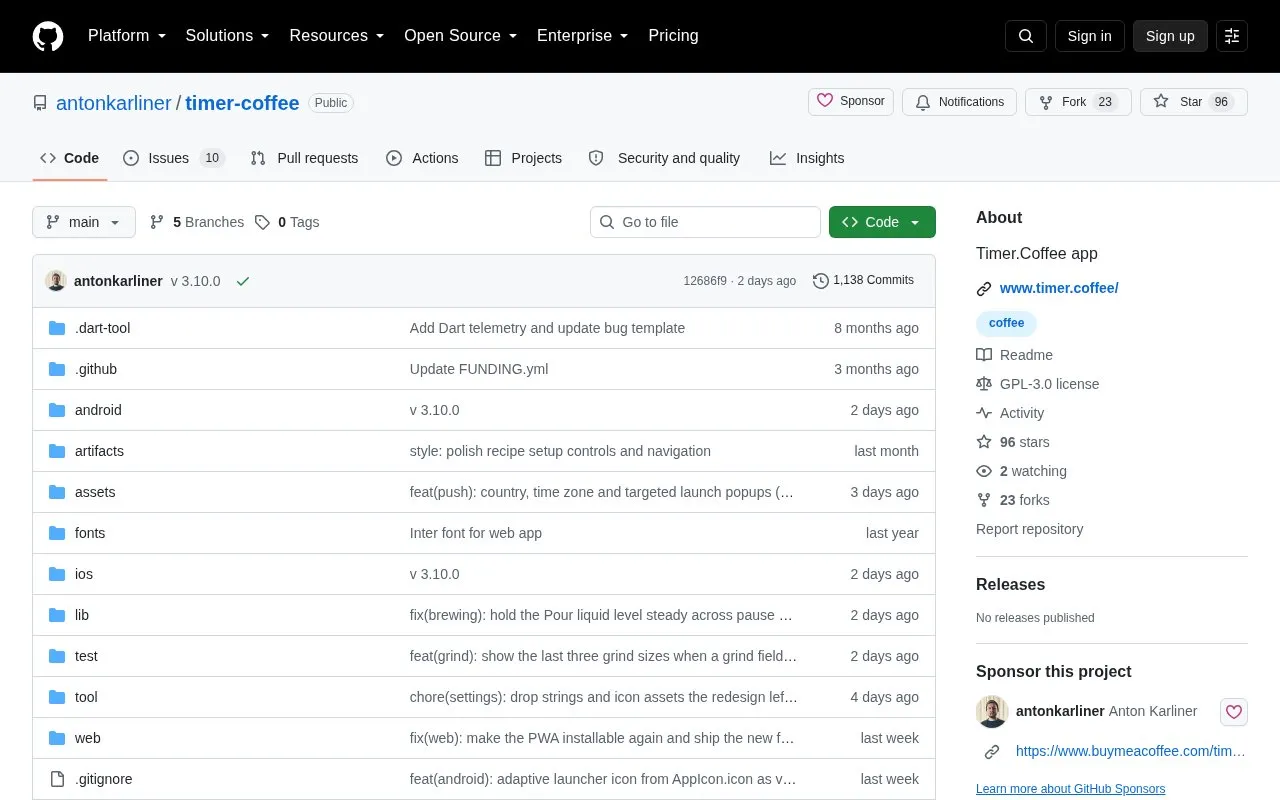Open the www.timer.coffee website link

[x=1059, y=288]
